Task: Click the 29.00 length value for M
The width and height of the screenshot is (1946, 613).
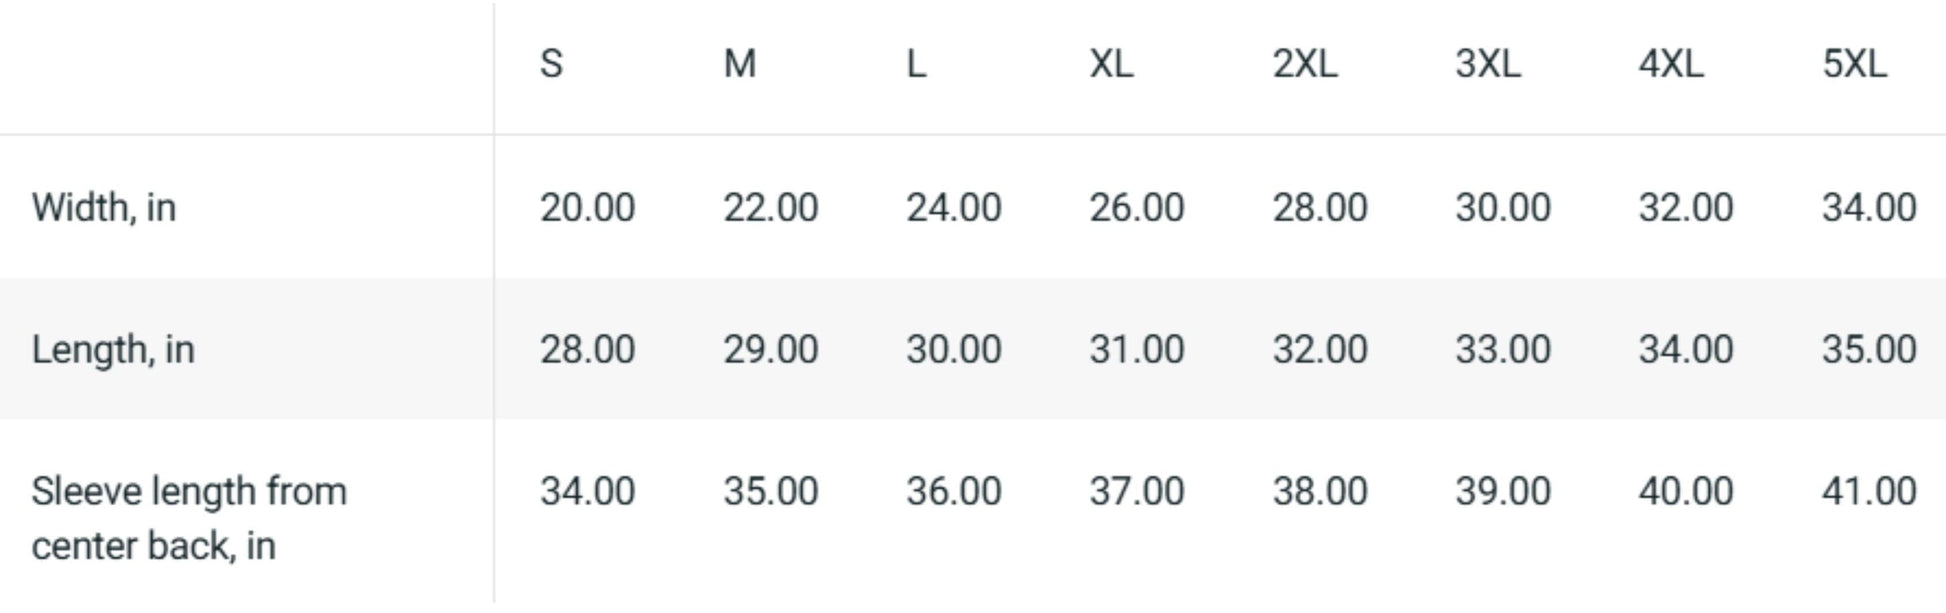Action: pos(771,350)
